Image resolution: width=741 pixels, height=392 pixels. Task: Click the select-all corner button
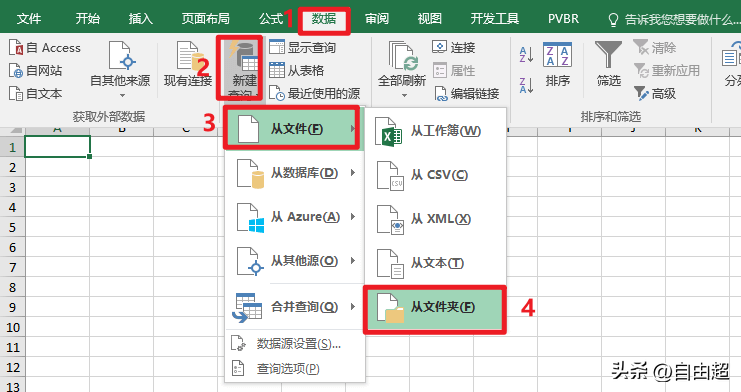pyautogui.click(x=12, y=130)
